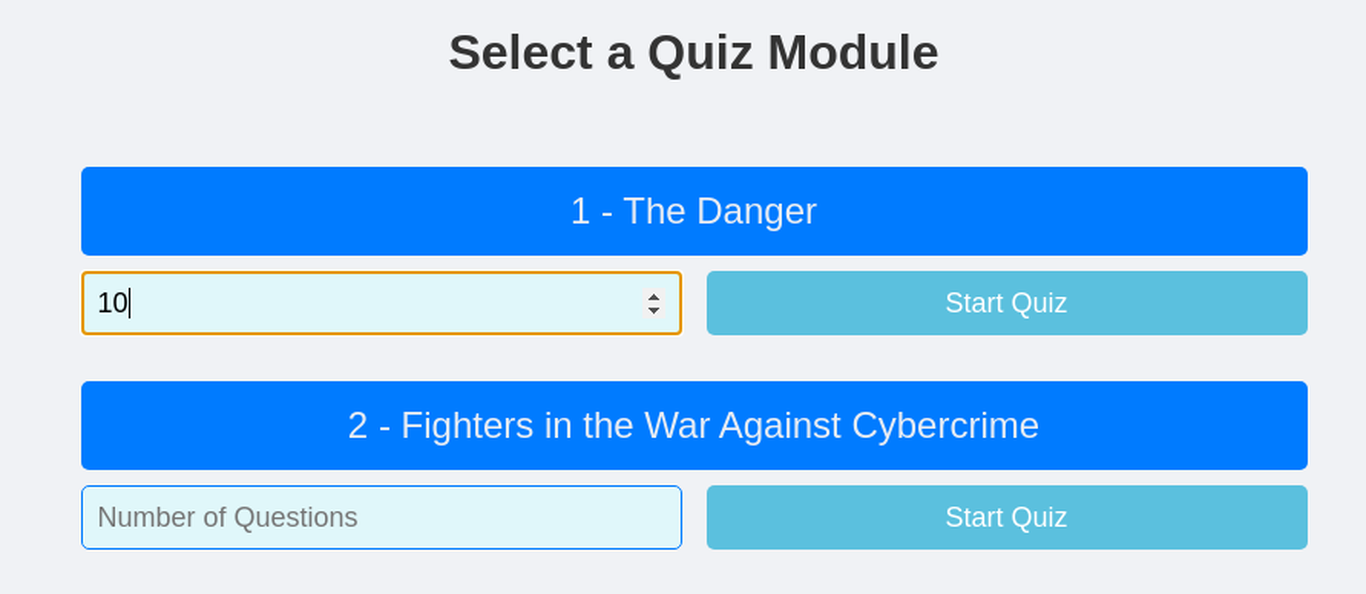This screenshot has height=594, width=1366.
Task: Start the quiz for the Cybercrime module
Action: pos(1006,517)
